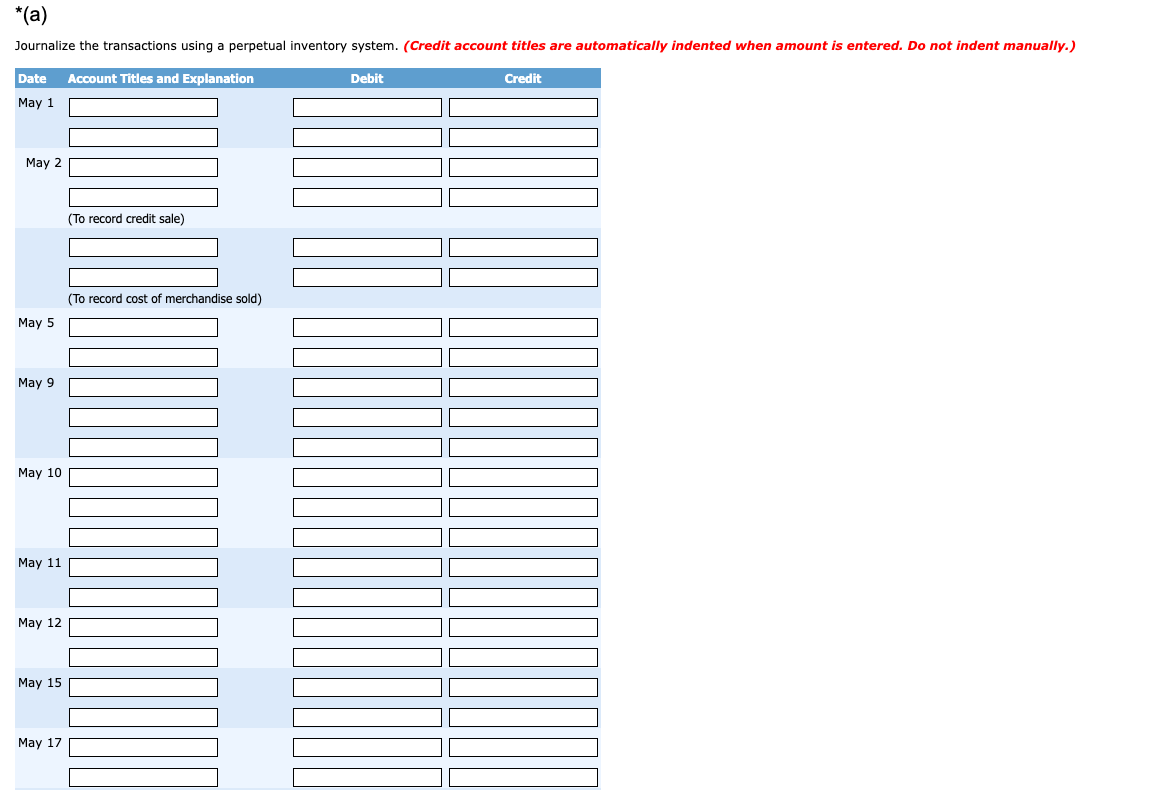The width and height of the screenshot is (1169, 790).
Task: Select the May 1 second credit field
Action: [x=523, y=137]
